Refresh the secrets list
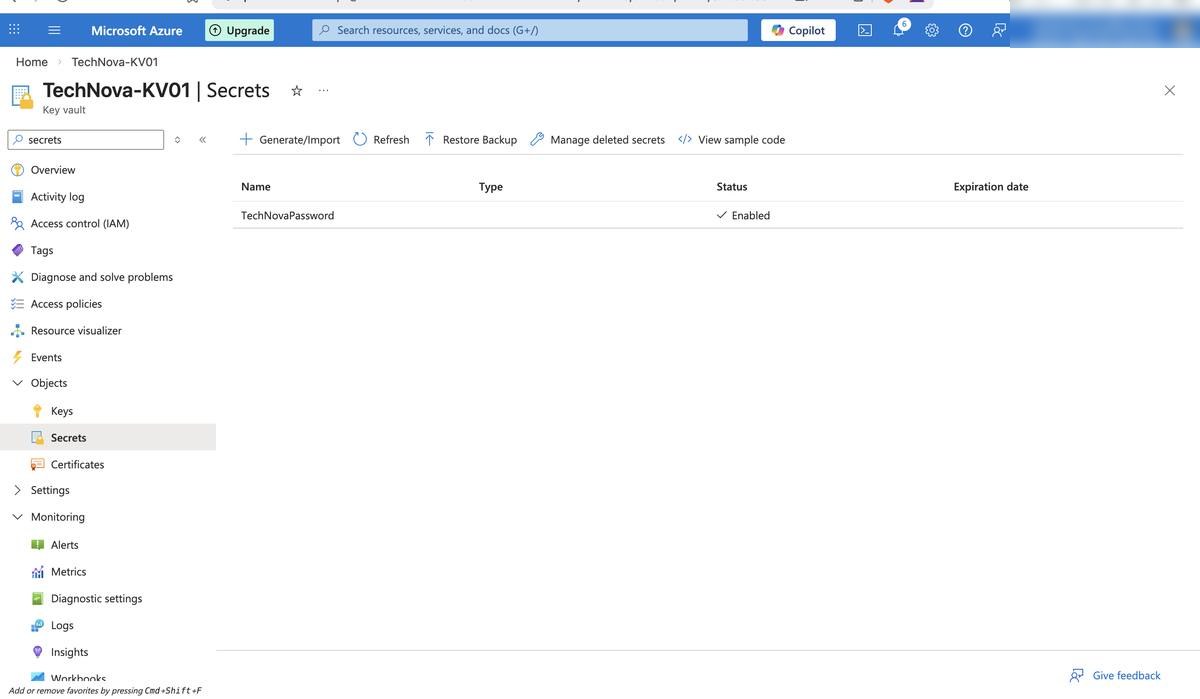The height and width of the screenshot is (699, 1200). click(381, 140)
